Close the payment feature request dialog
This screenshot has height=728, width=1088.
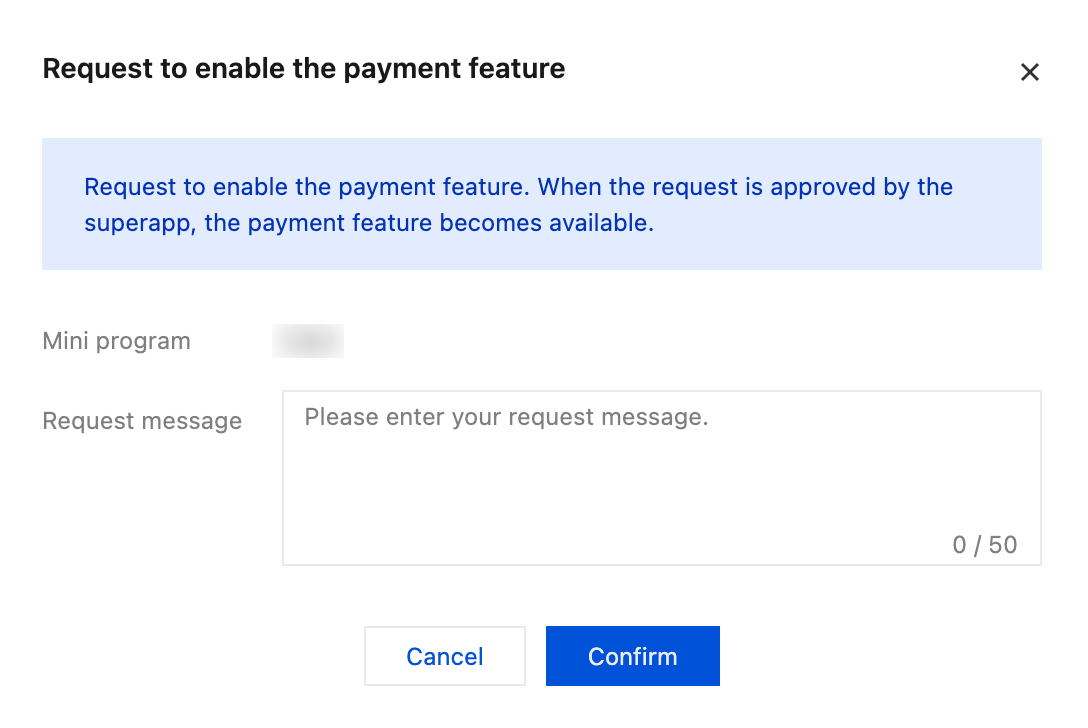pos(1029,72)
